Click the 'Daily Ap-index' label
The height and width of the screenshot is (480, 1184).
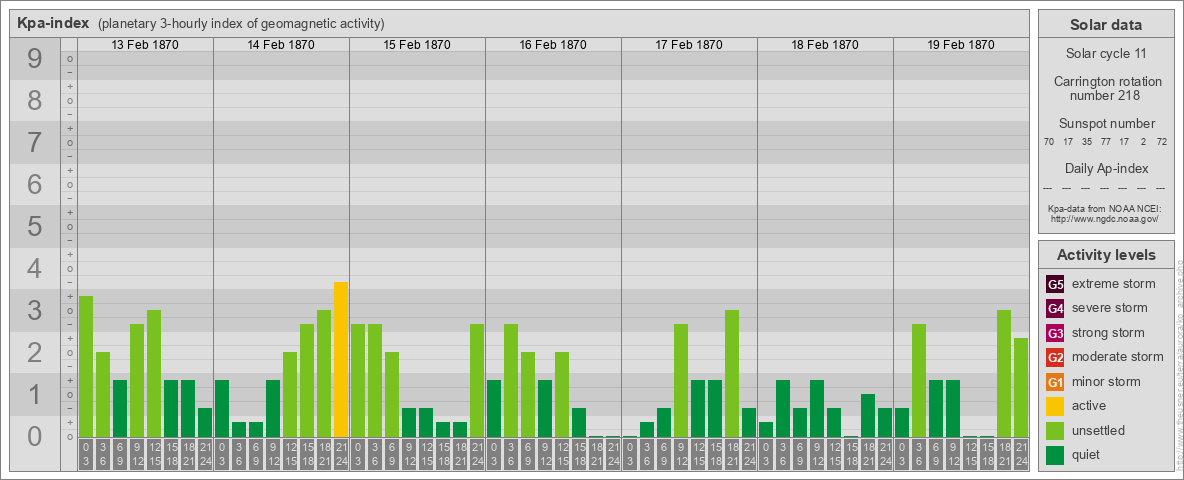point(1106,168)
